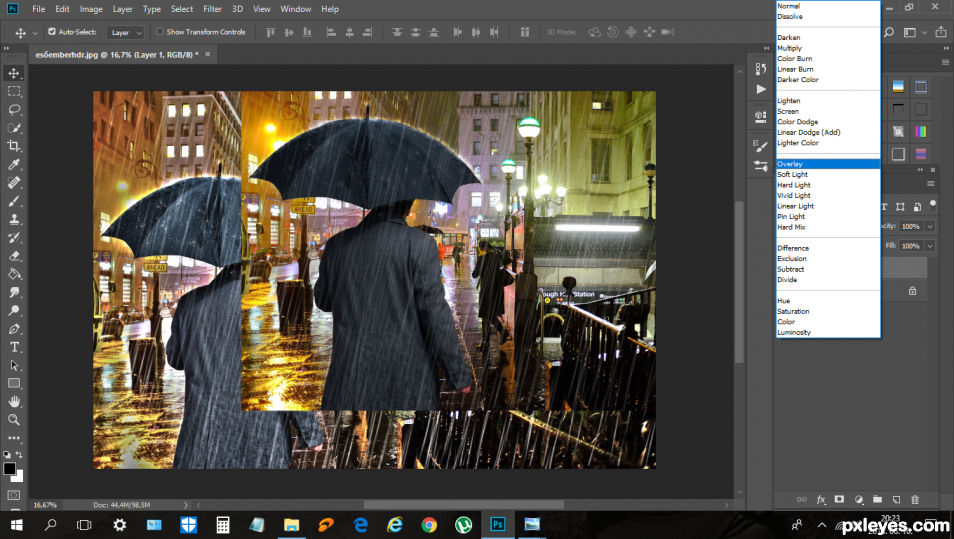Open the status bar info arrow
The width and height of the screenshot is (954, 539).
[186, 505]
